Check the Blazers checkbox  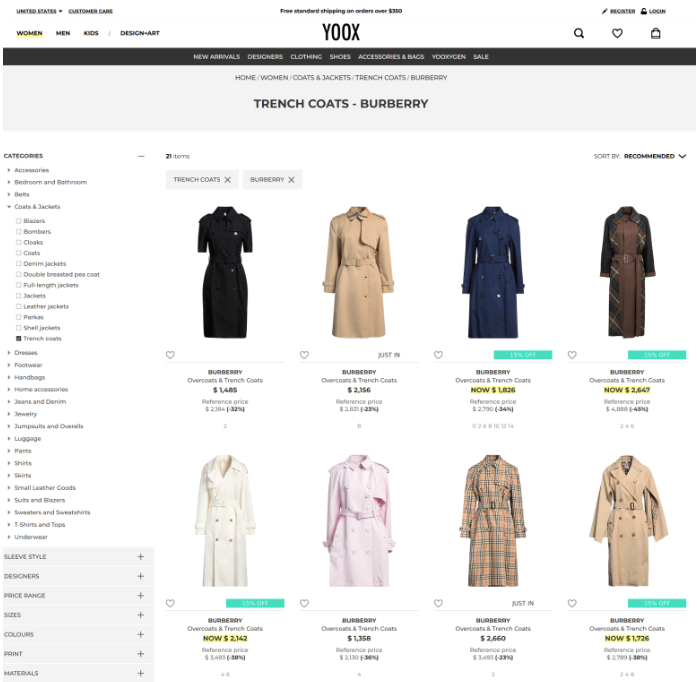point(19,221)
